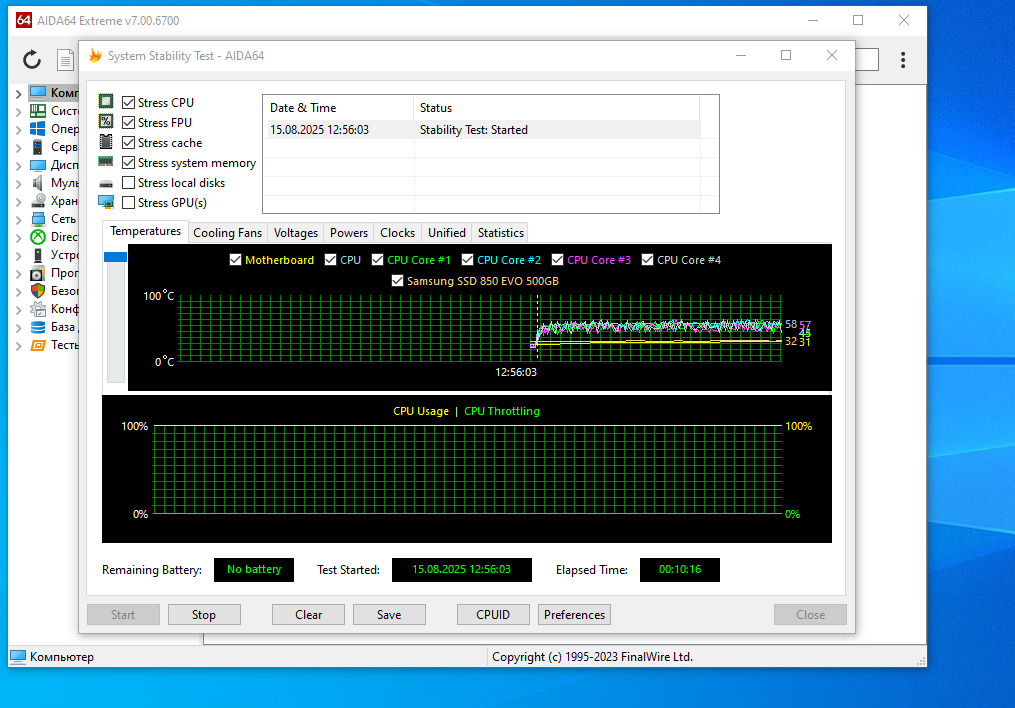
Task: Click the network icon in sidebar tree
Action: pos(38,219)
